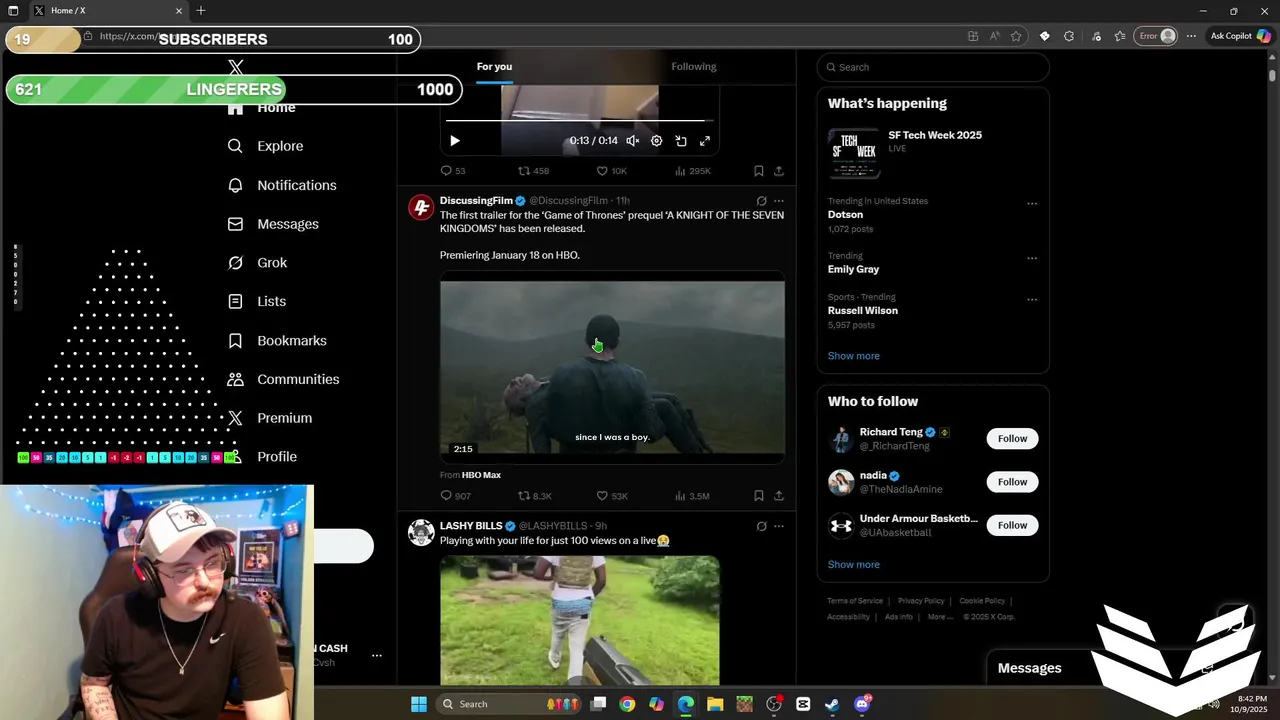
Task: Open SF Tech Week 2025 live event
Action: pos(933,153)
